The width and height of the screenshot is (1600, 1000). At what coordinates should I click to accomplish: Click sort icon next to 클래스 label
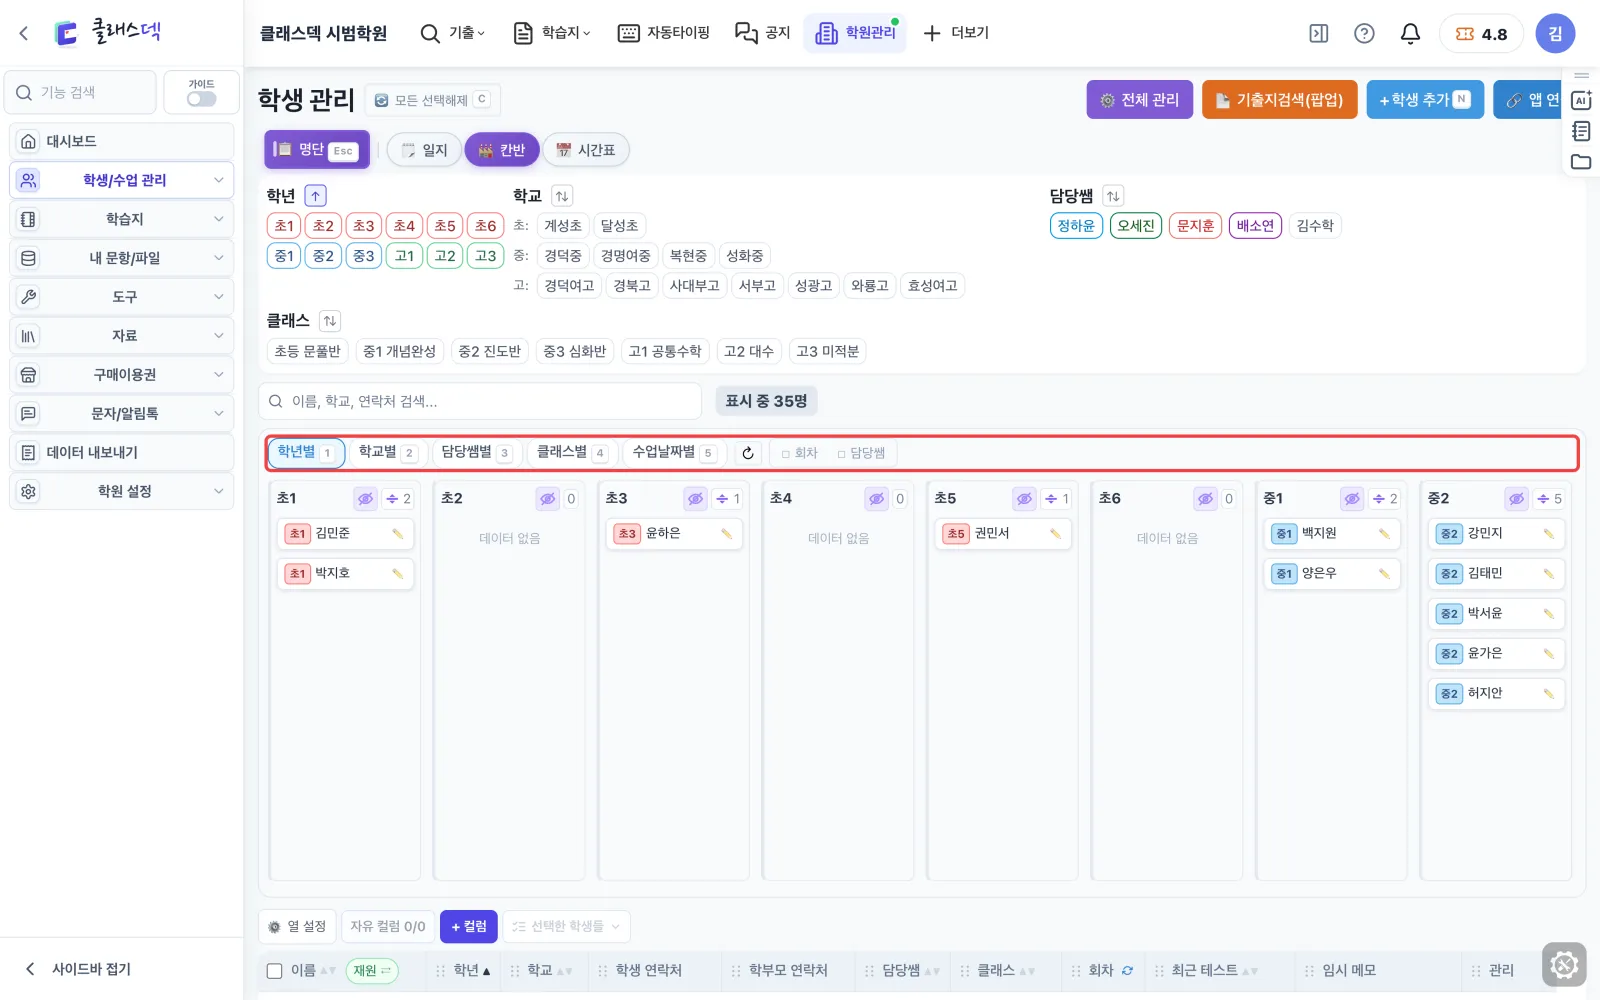(330, 321)
